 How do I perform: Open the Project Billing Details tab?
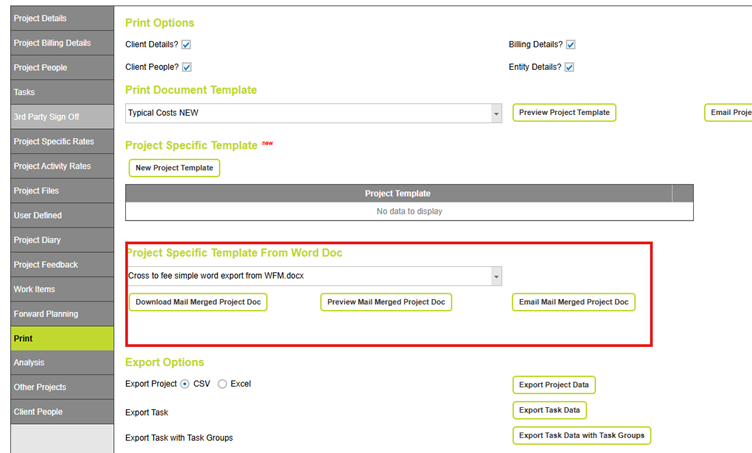tap(54, 43)
